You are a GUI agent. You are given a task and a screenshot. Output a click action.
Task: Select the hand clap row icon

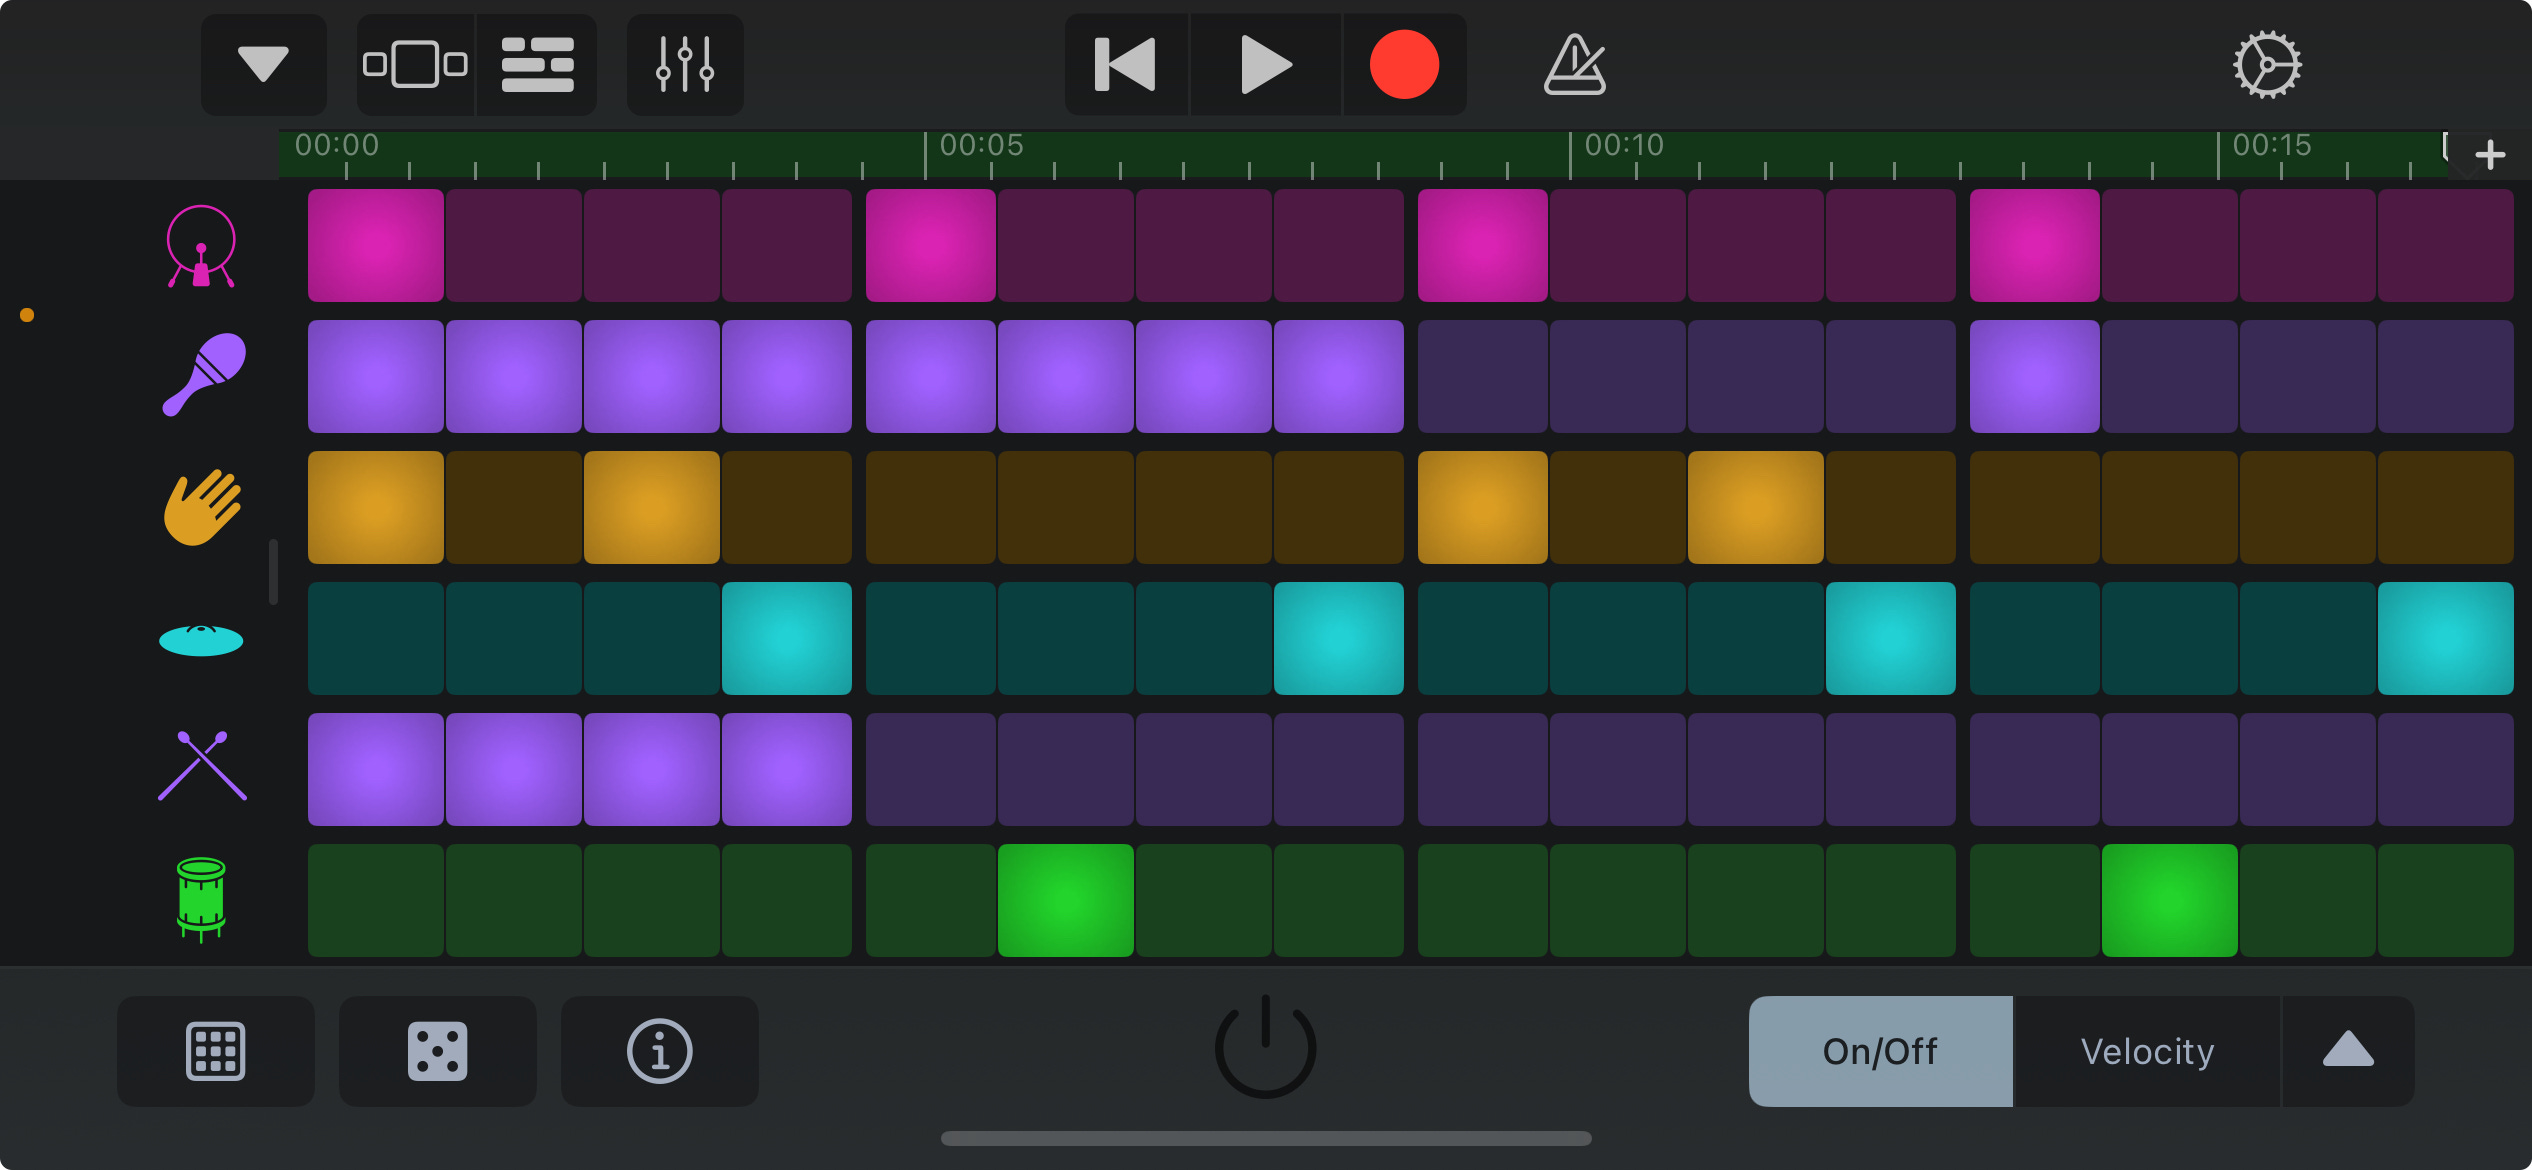(x=202, y=508)
